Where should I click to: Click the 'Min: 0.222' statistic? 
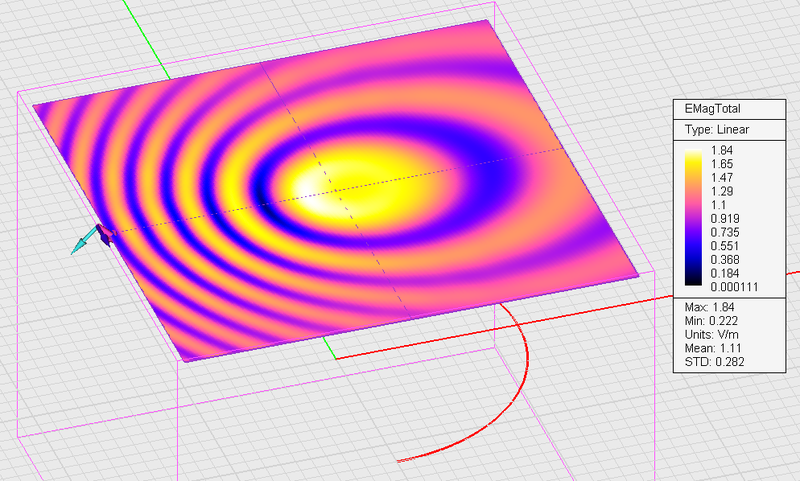(x=711, y=321)
